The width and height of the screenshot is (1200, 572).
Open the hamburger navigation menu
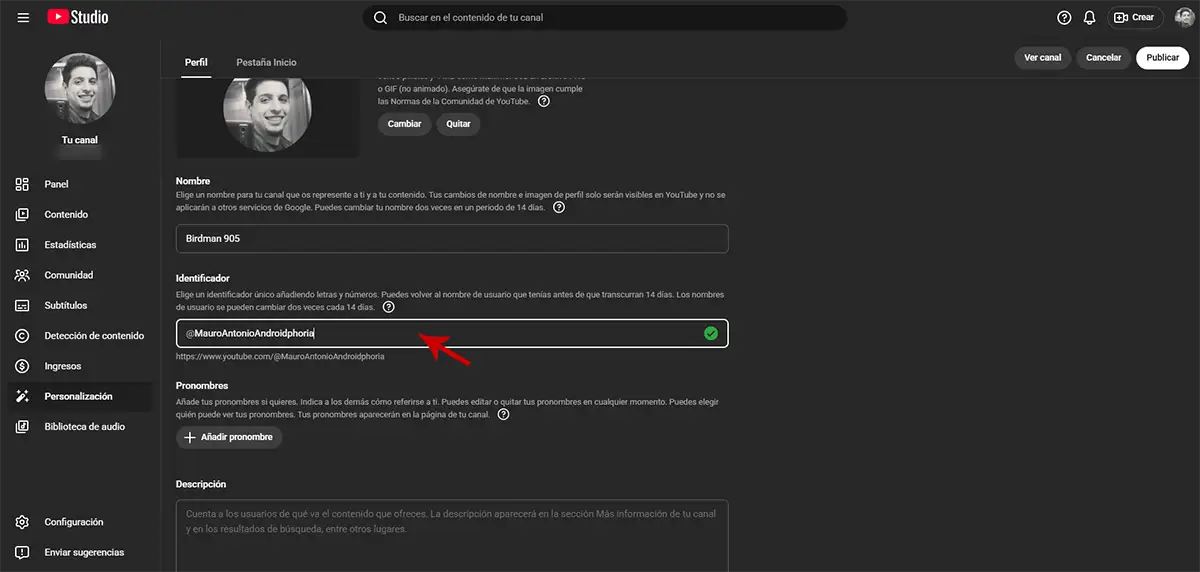click(x=23, y=17)
